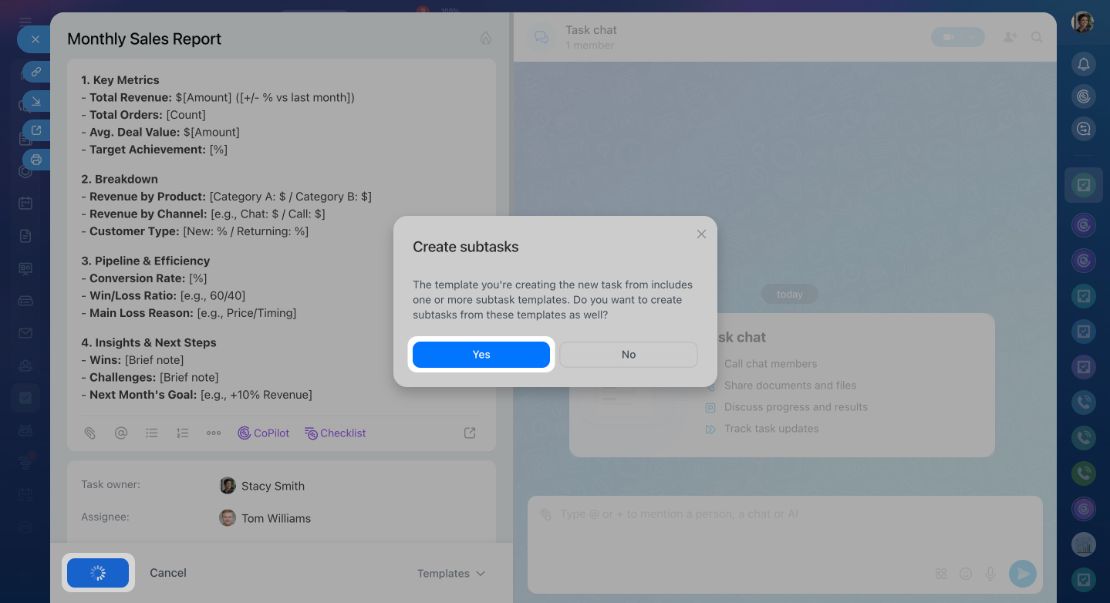Add a member to the task chat
This screenshot has width=1110, height=603.
click(x=1010, y=37)
